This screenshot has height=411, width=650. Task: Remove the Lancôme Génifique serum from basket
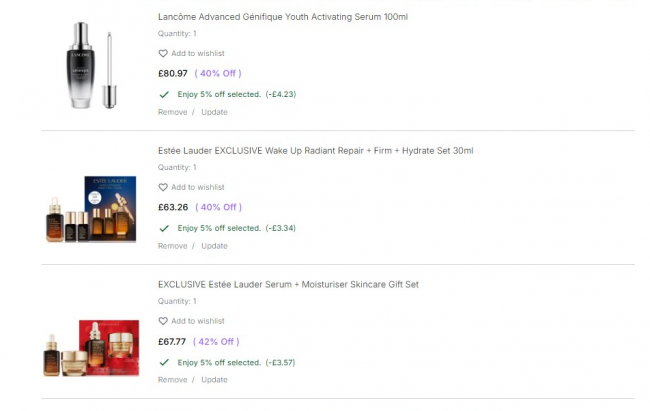pyautogui.click(x=172, y=112)
